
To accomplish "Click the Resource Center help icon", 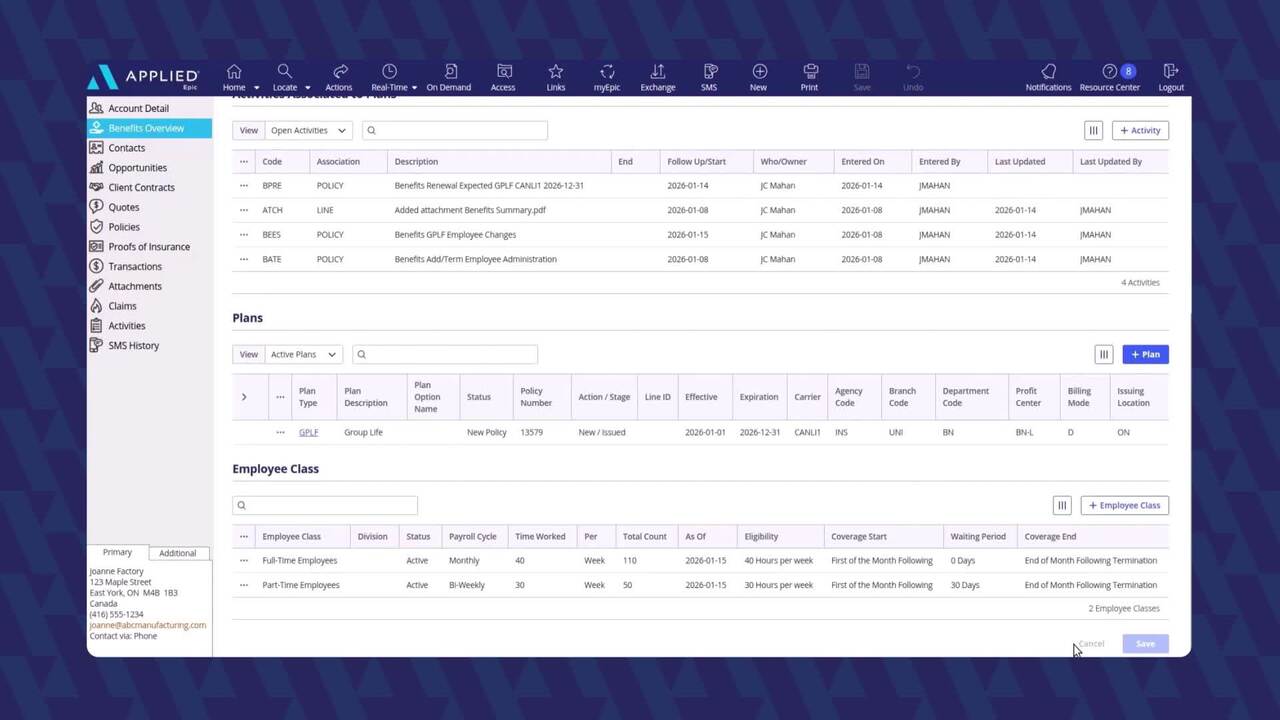I will pos(1110,72).
